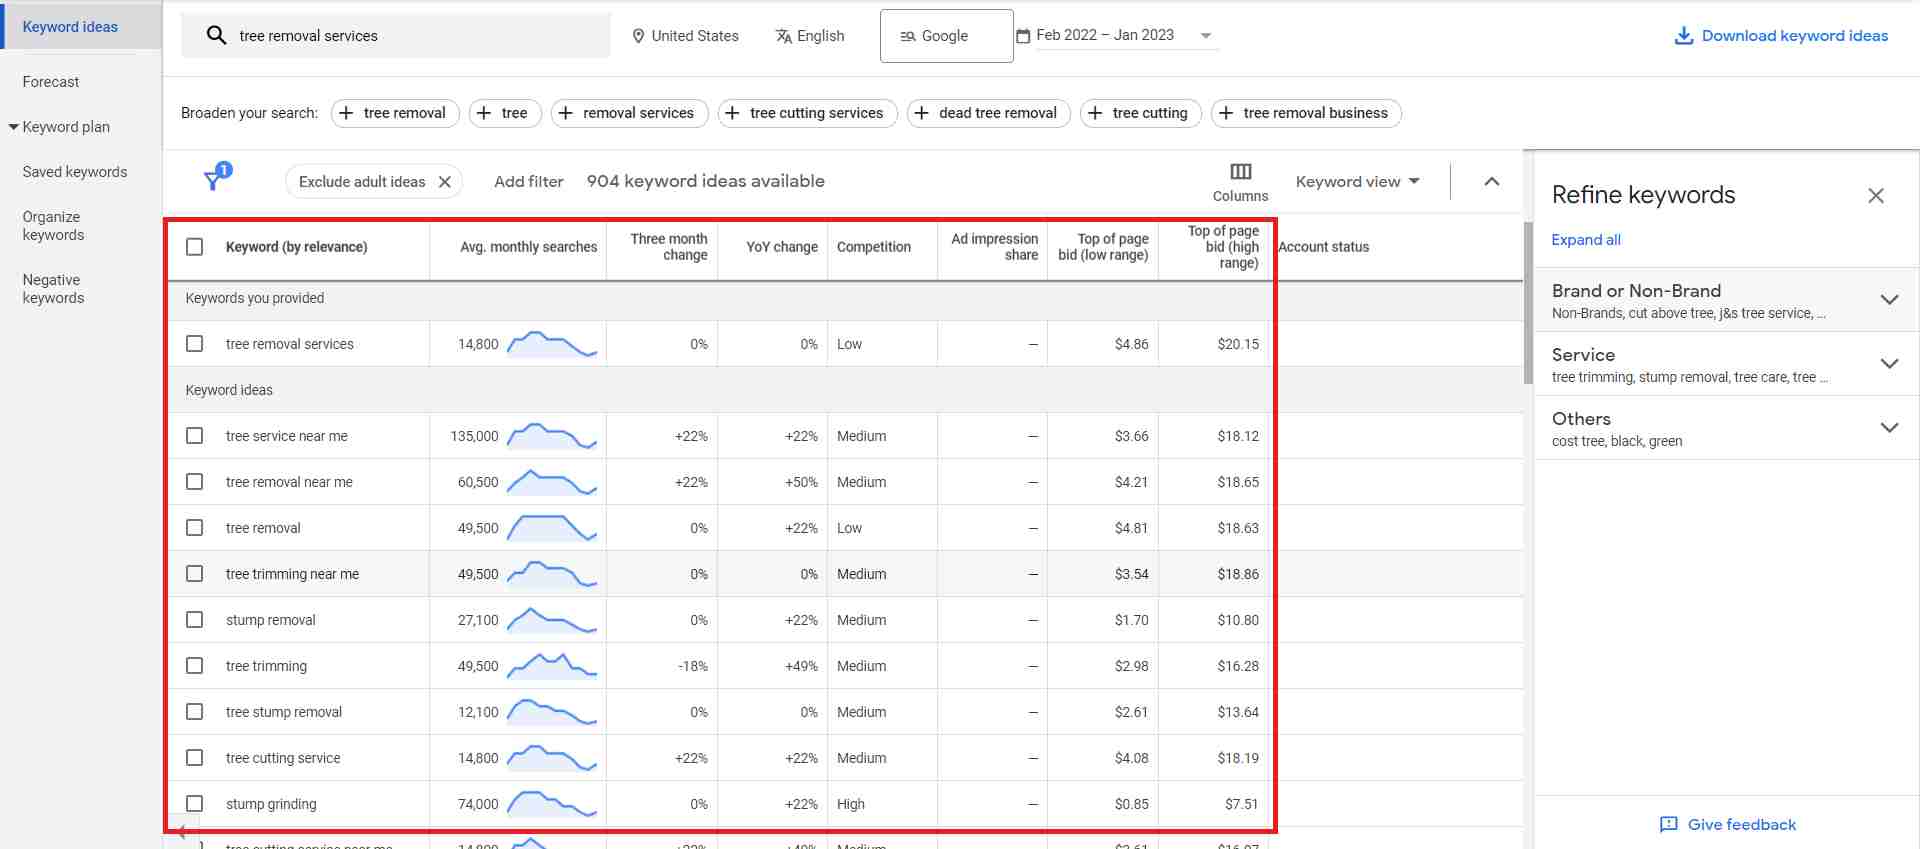Click the search magnifier icon
The image size is (1920, 849).
(216, 36)
